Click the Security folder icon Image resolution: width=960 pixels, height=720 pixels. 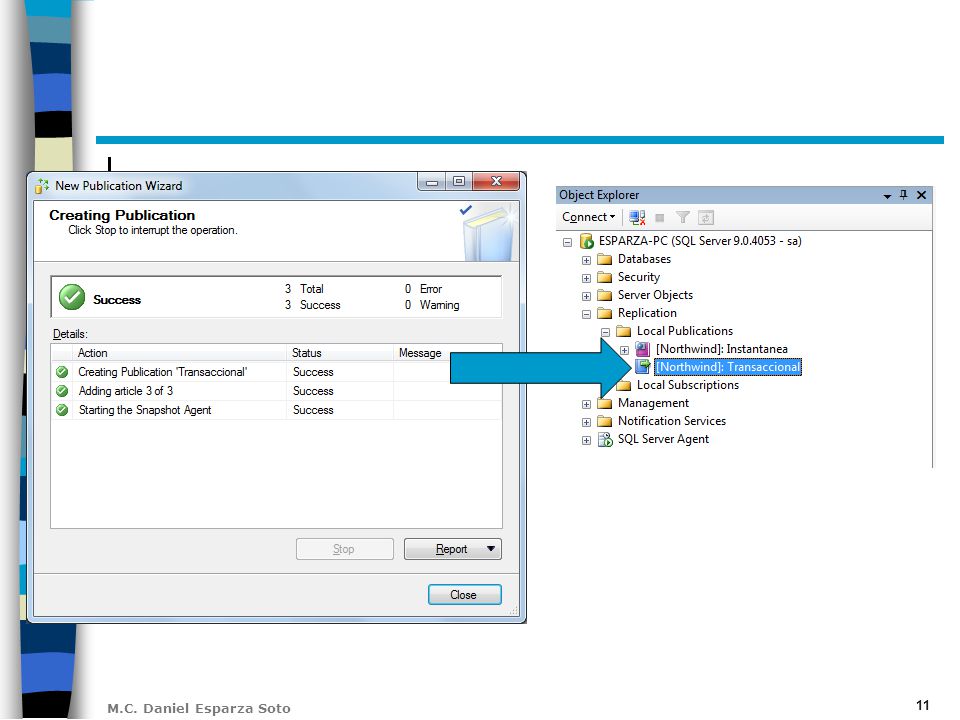point(605,277)
